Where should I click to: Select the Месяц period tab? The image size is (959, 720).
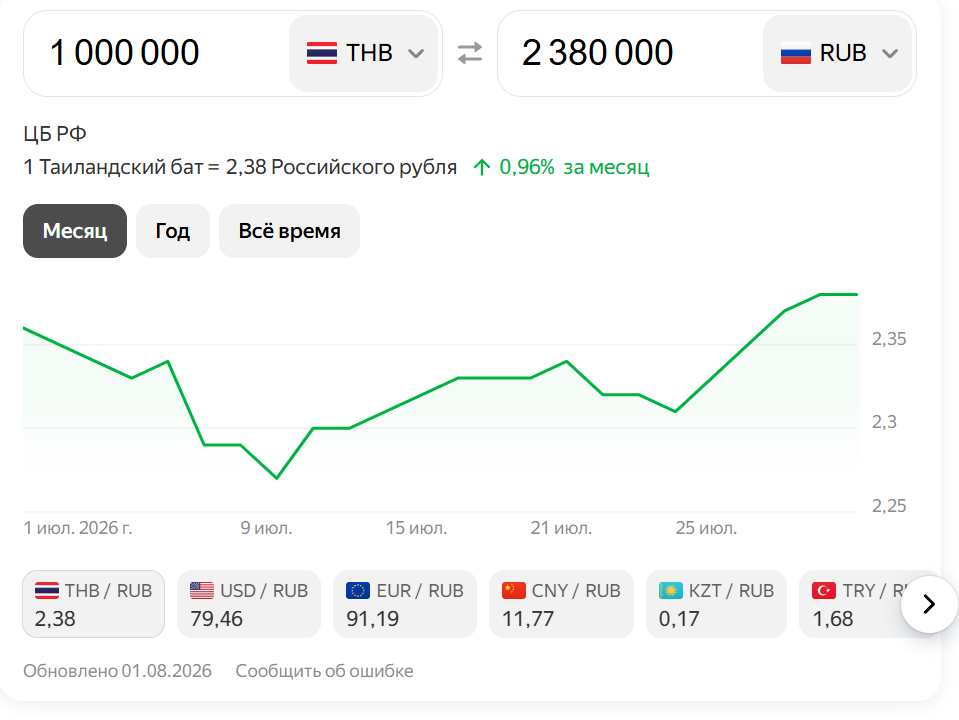click(x=75, y=231)
